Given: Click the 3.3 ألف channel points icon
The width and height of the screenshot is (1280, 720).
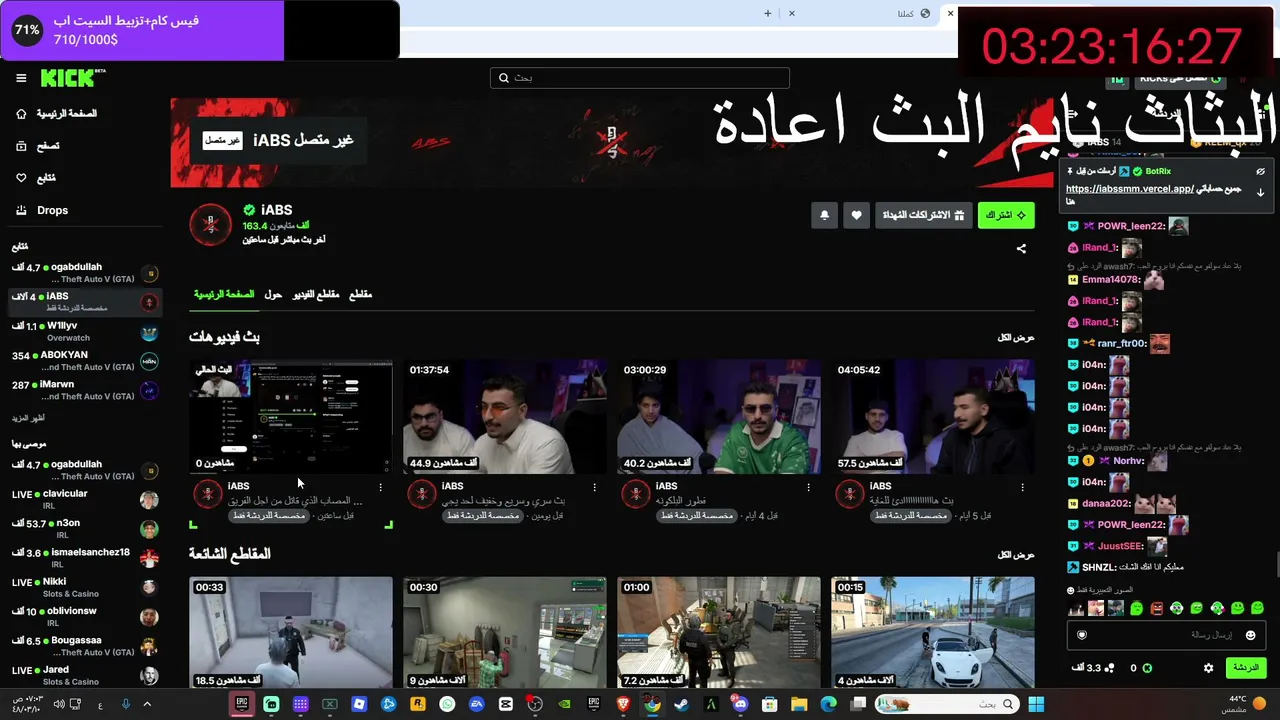Looking at the screenshot, I should click(1109, 668).
